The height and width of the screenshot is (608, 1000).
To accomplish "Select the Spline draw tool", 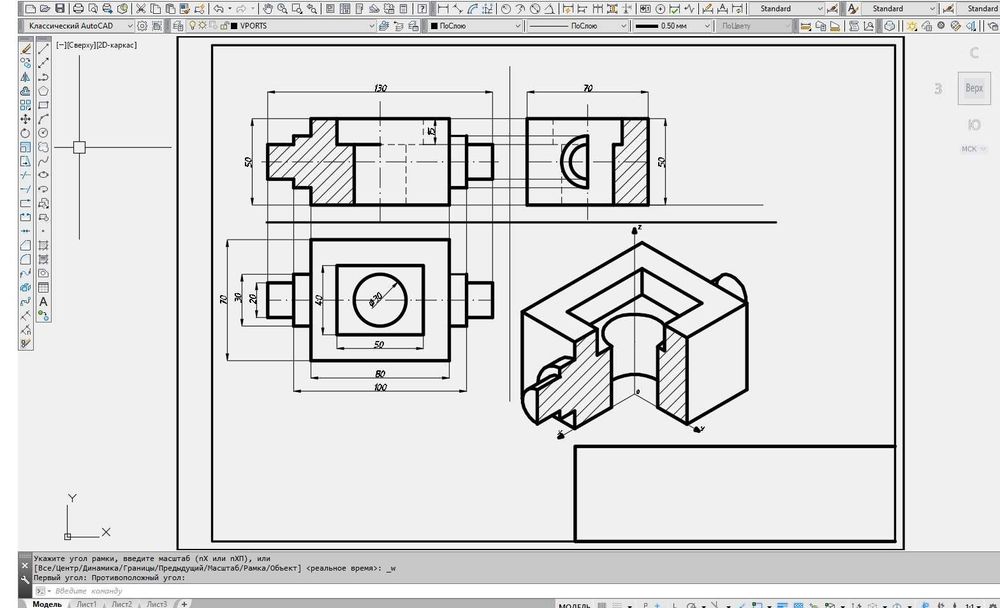I will 43,161.
